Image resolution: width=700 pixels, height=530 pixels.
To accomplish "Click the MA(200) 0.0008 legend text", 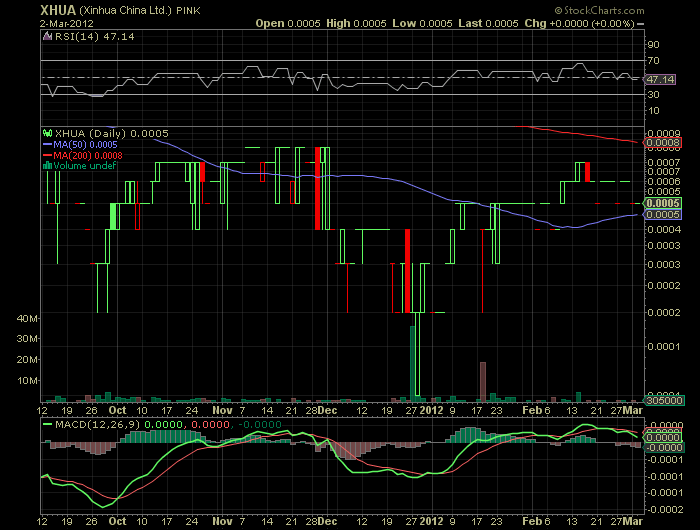I will (x=88, y=155).
